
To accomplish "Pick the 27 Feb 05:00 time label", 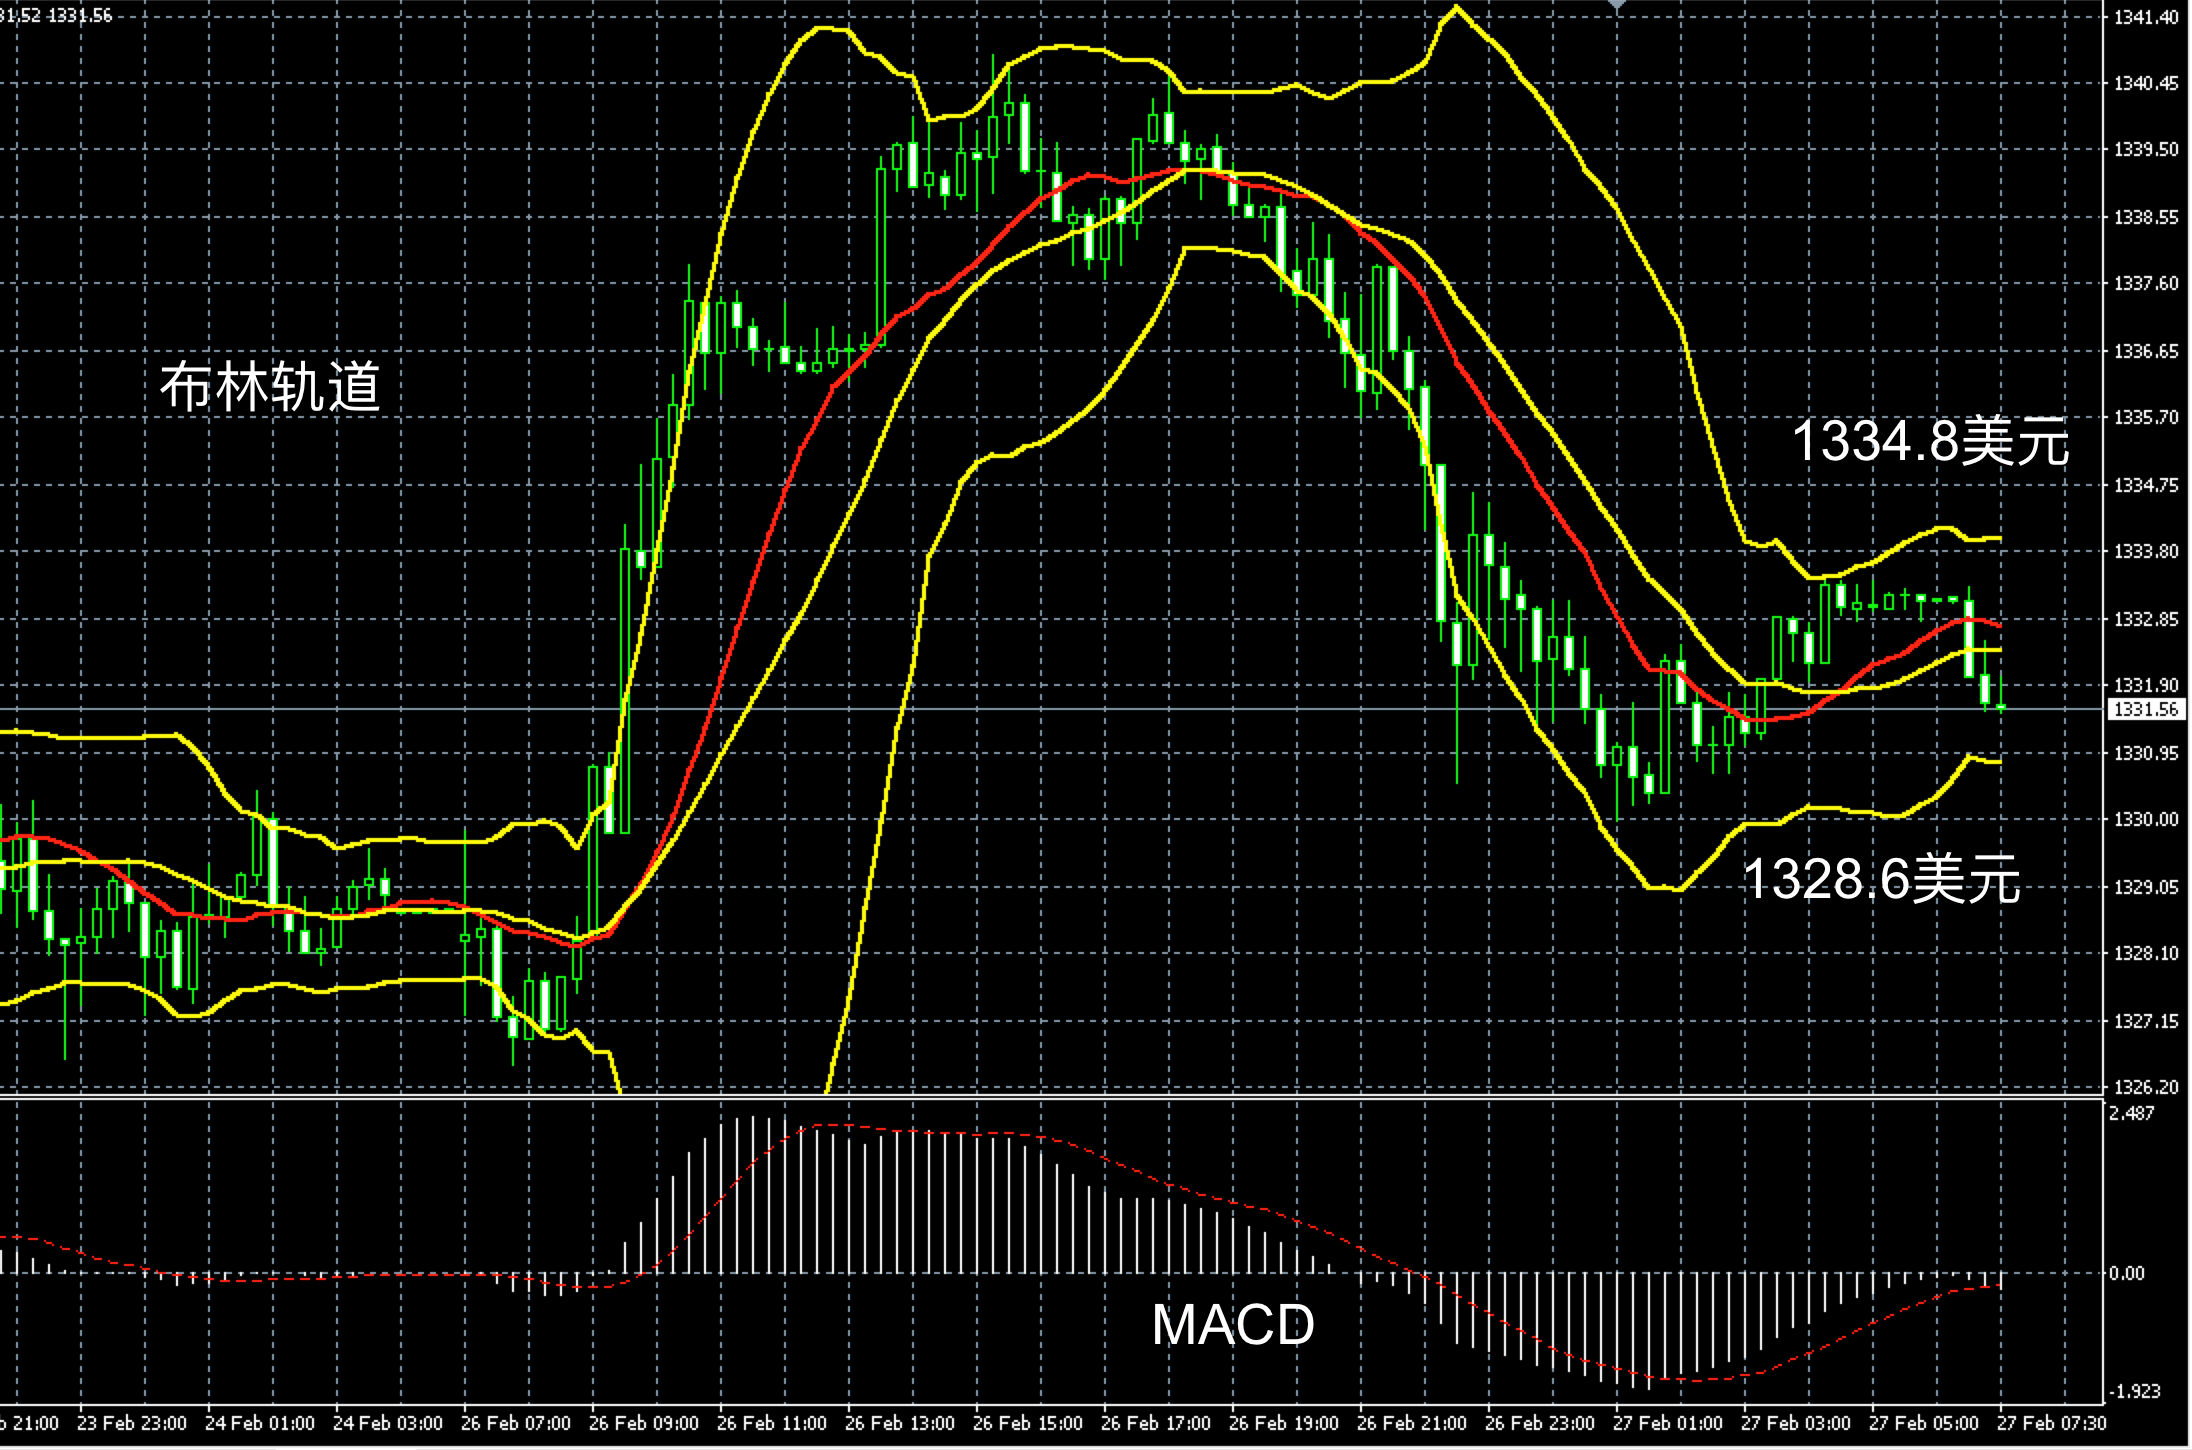I will point(1924,1423).
